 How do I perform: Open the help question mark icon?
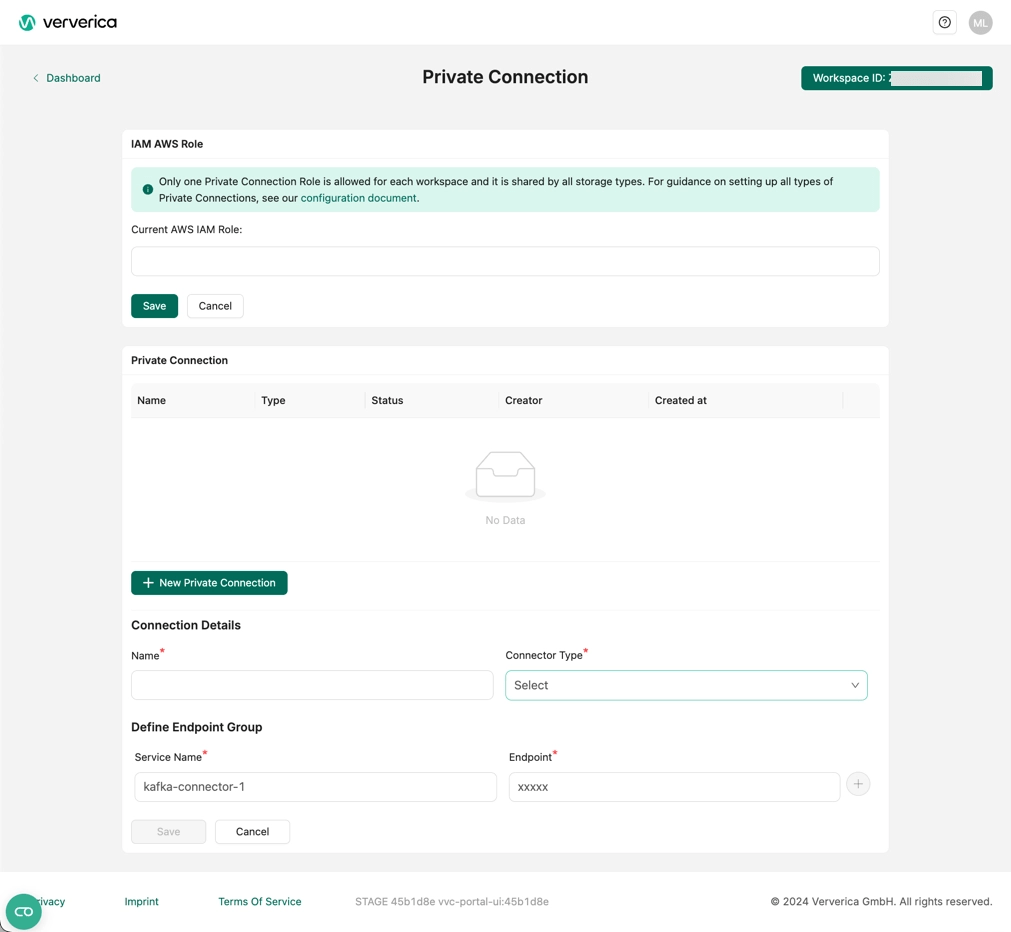click(x=944, y=21)
